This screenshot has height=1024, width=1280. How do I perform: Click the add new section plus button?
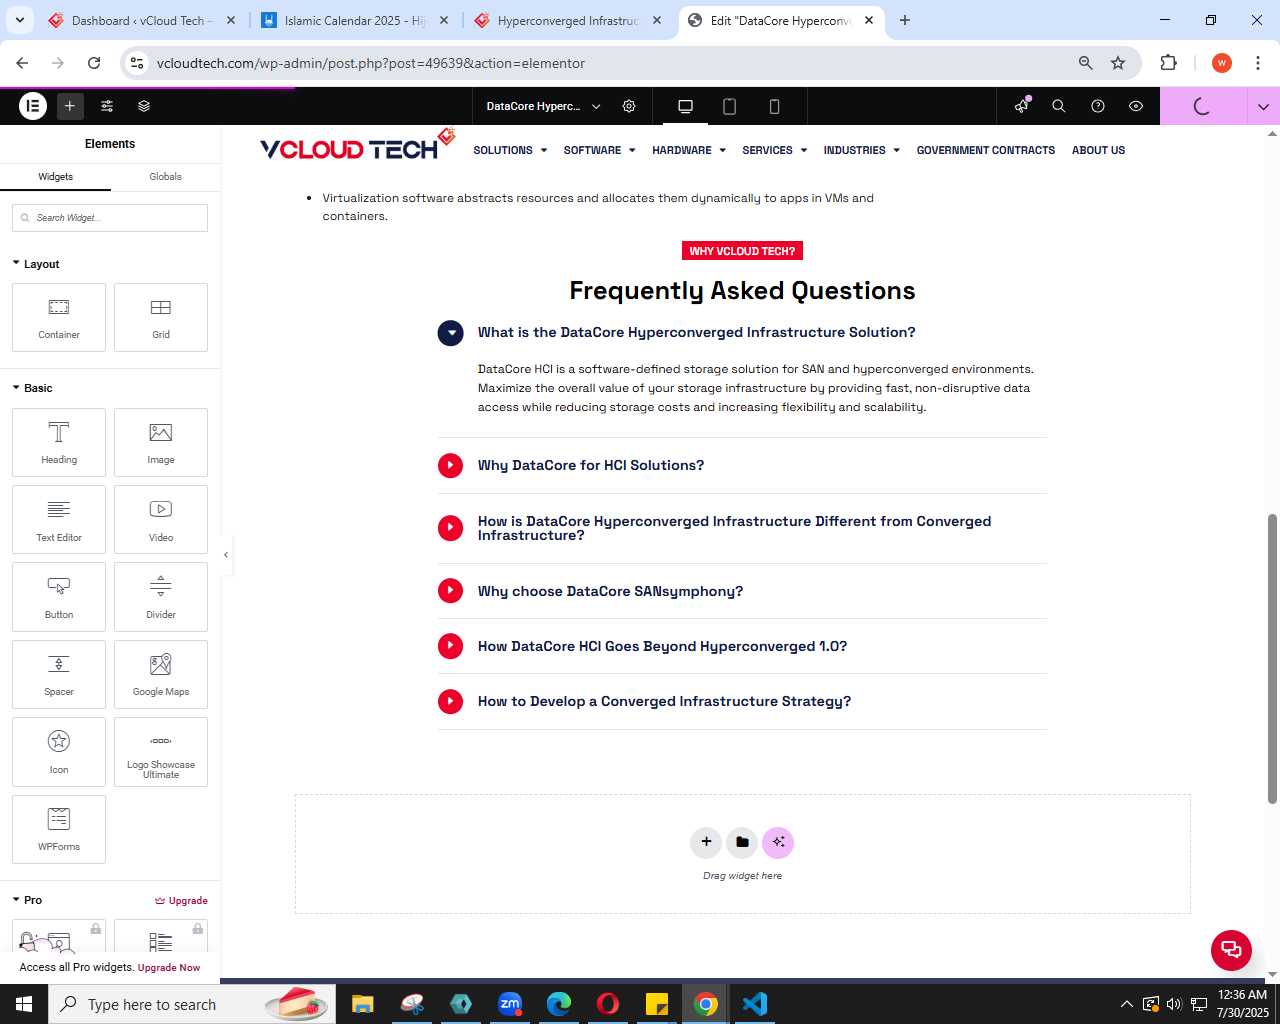click(706, 842)
